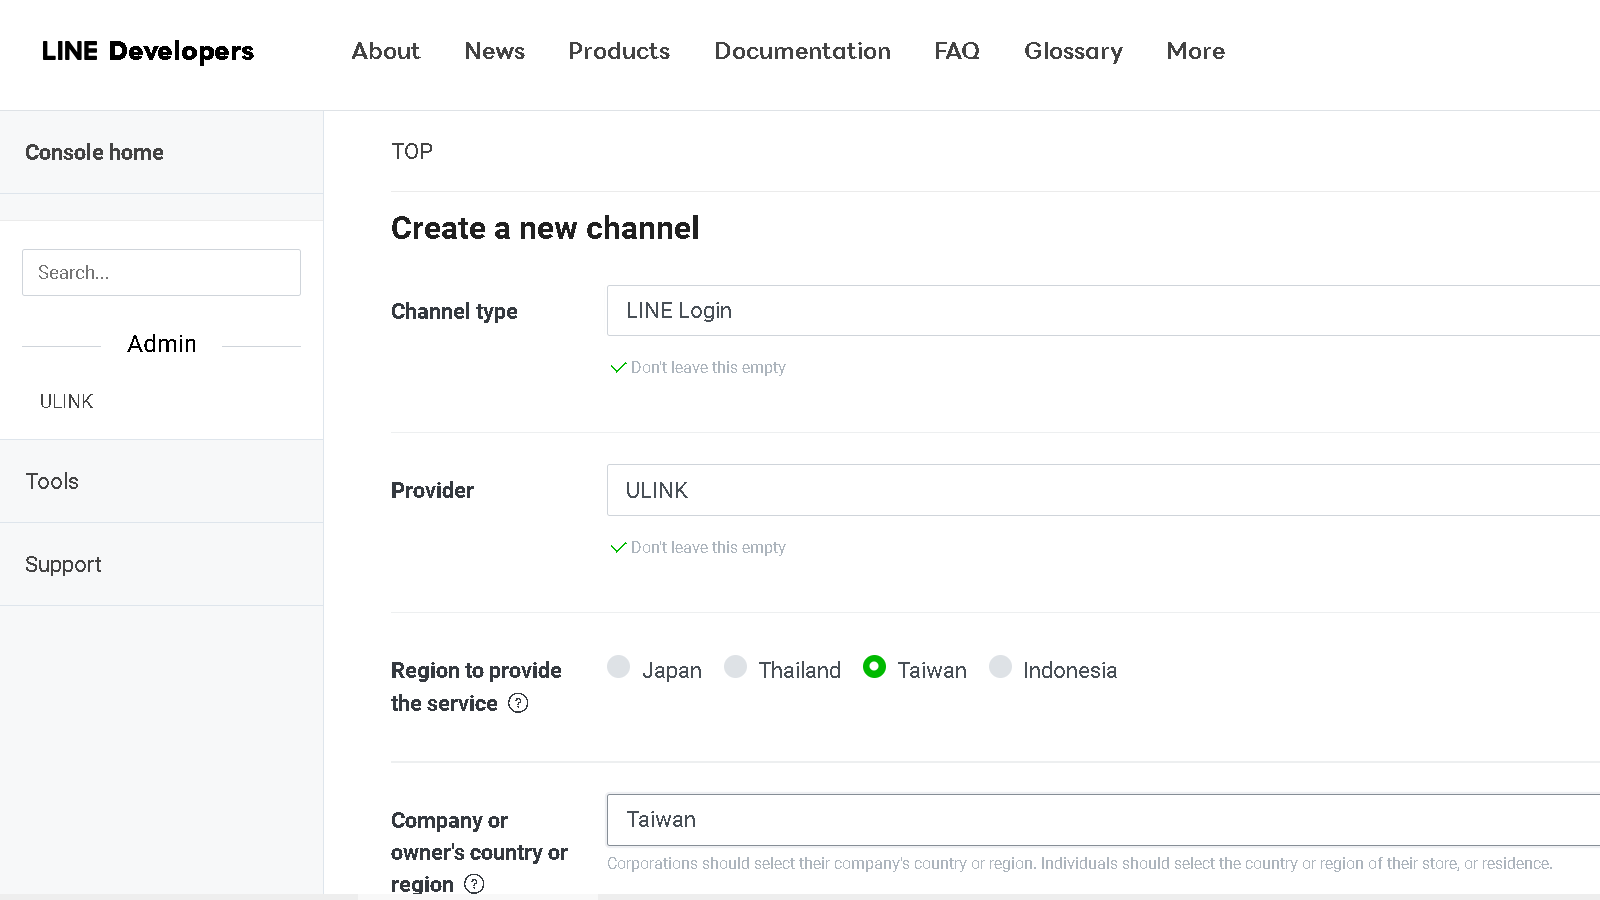Expand the More menu
The image size is (1600, 900).
coord(1195,51)
